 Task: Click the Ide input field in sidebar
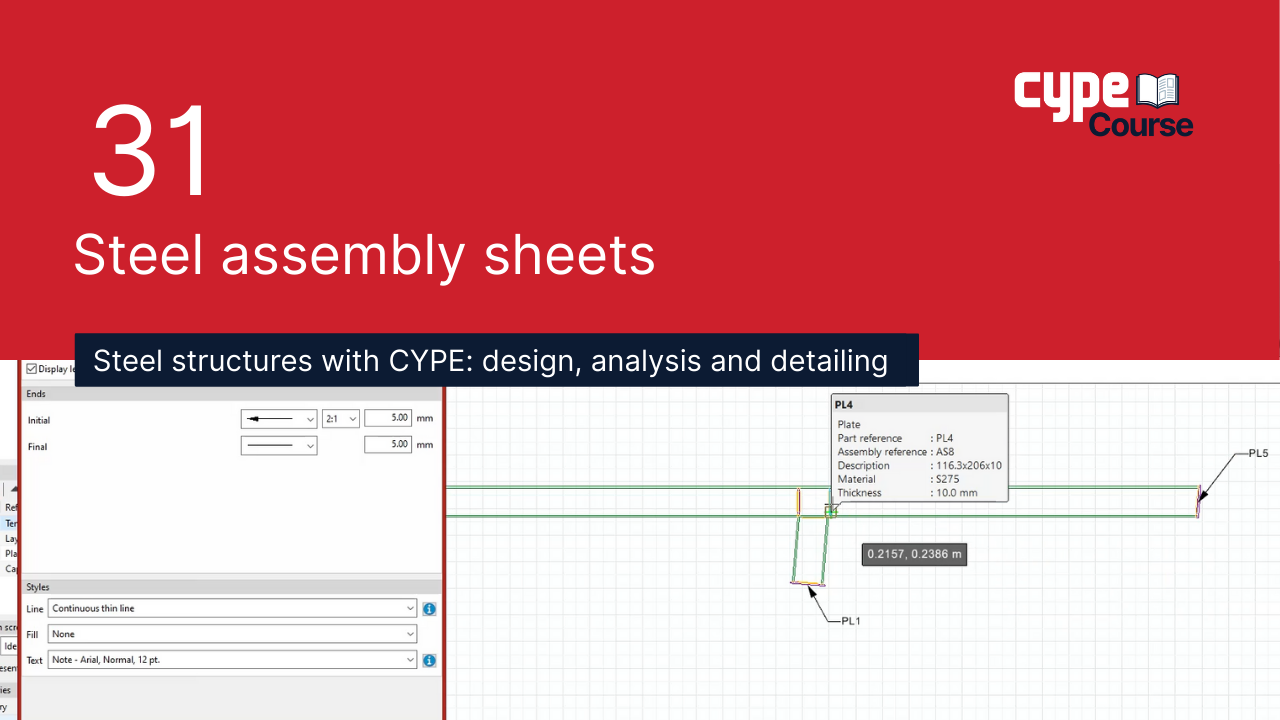click(10, 646)
